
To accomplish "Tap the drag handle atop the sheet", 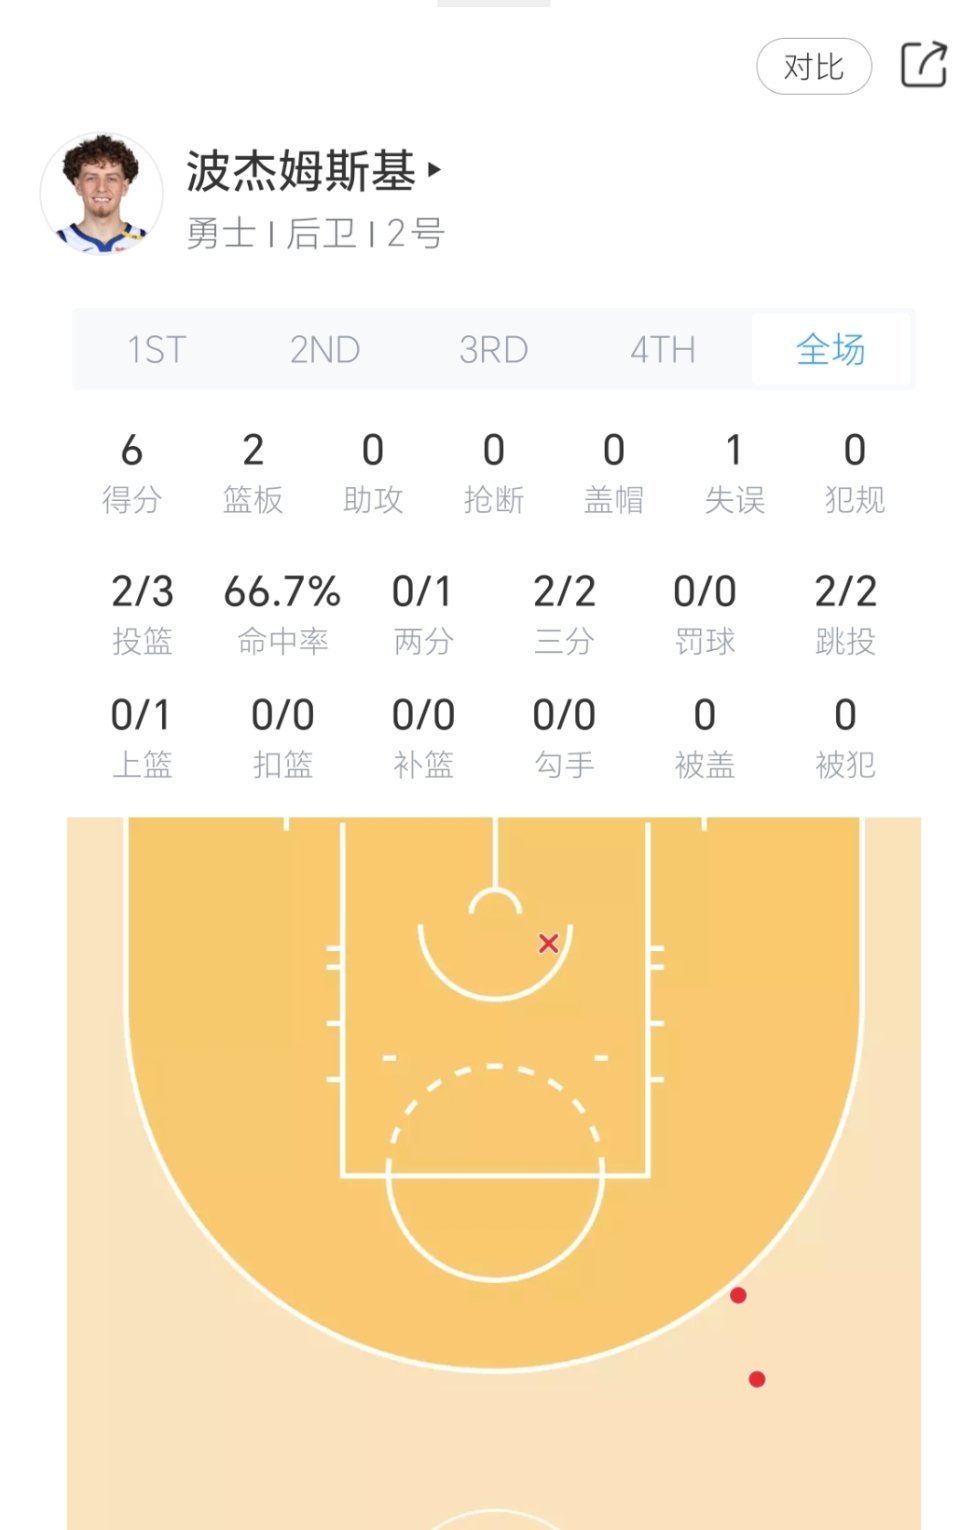I will tap(494, 3).
